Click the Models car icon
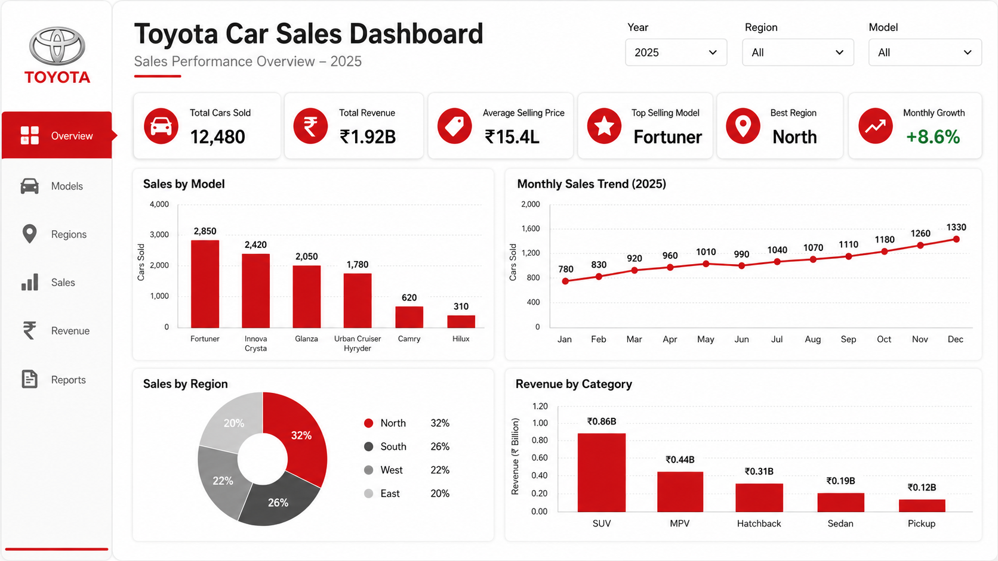 [x=29, y=186]
